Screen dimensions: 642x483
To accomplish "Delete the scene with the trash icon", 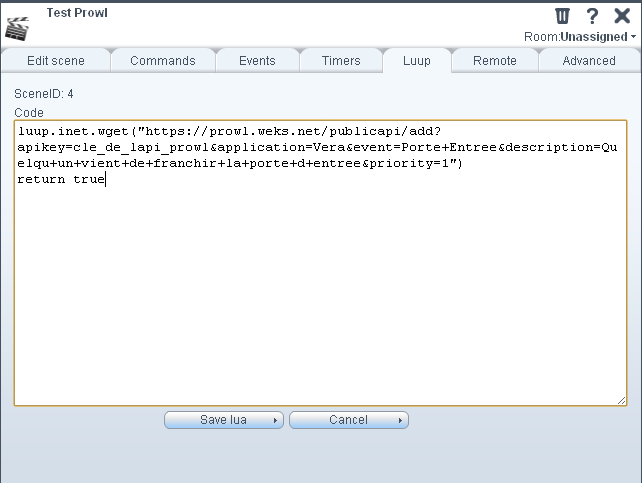I will tap(562, 16).
